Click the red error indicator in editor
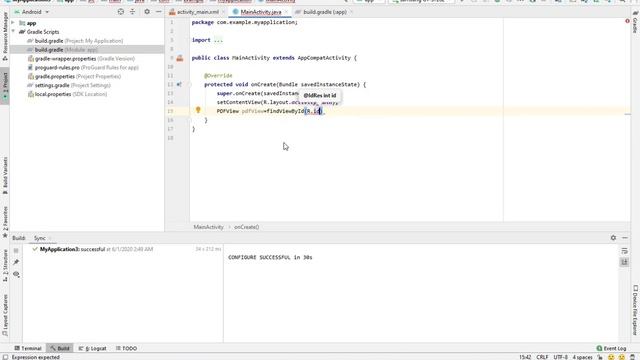 627,21
